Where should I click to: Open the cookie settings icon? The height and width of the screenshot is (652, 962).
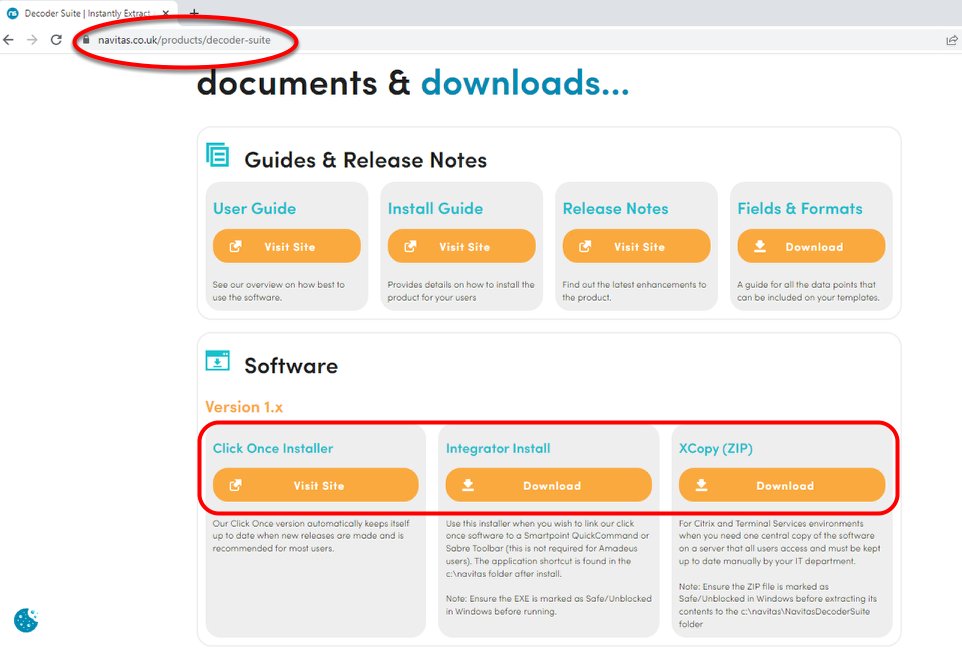pyautogui.click(x=26, y=619)
